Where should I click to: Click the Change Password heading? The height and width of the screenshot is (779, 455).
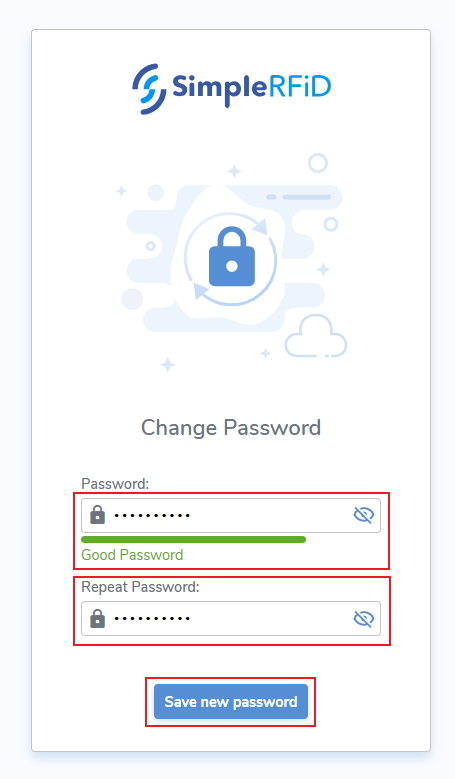pyautogui.click(x=231, y=428)
